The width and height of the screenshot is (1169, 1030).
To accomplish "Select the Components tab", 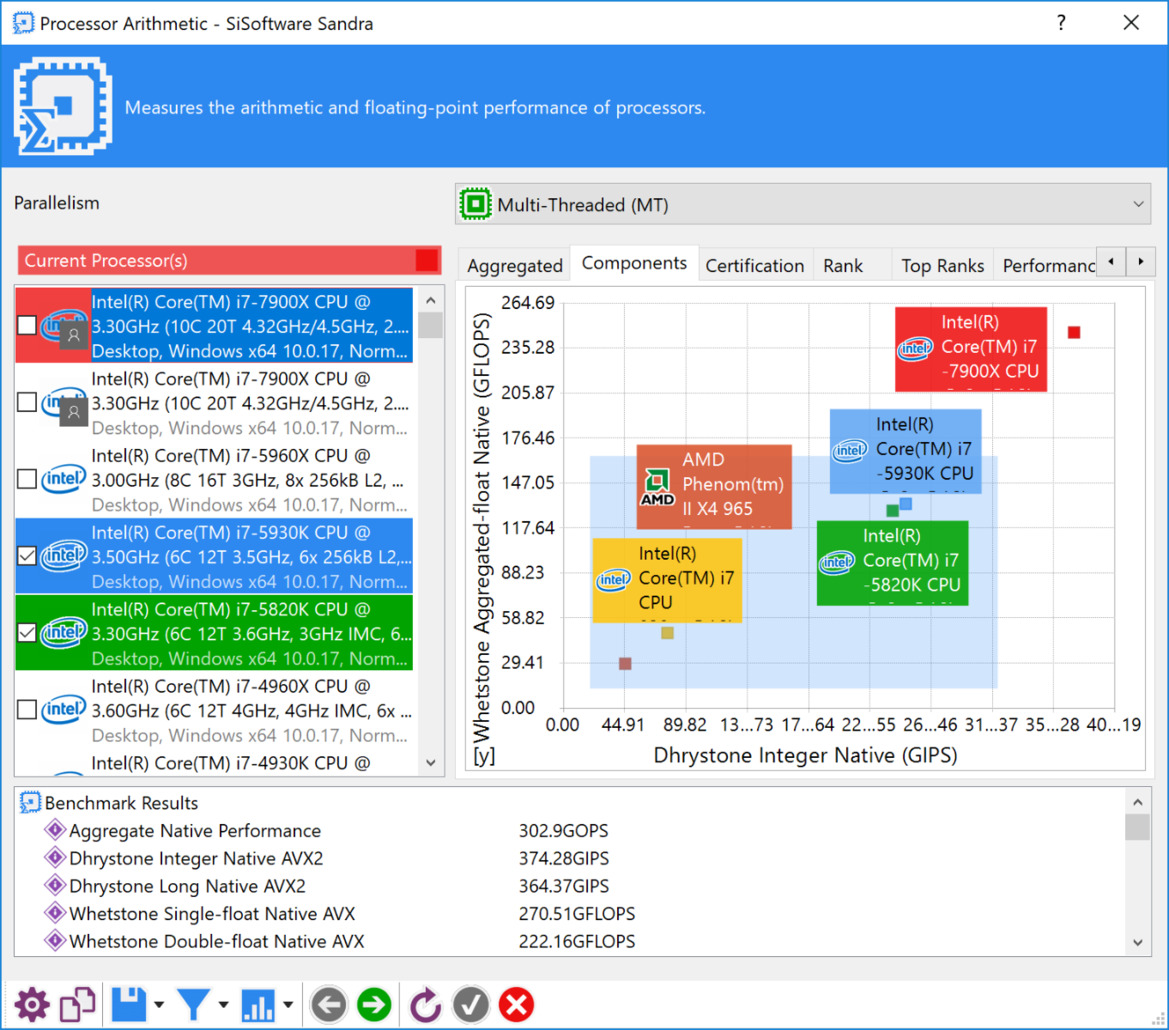I will tap(634, 263).
